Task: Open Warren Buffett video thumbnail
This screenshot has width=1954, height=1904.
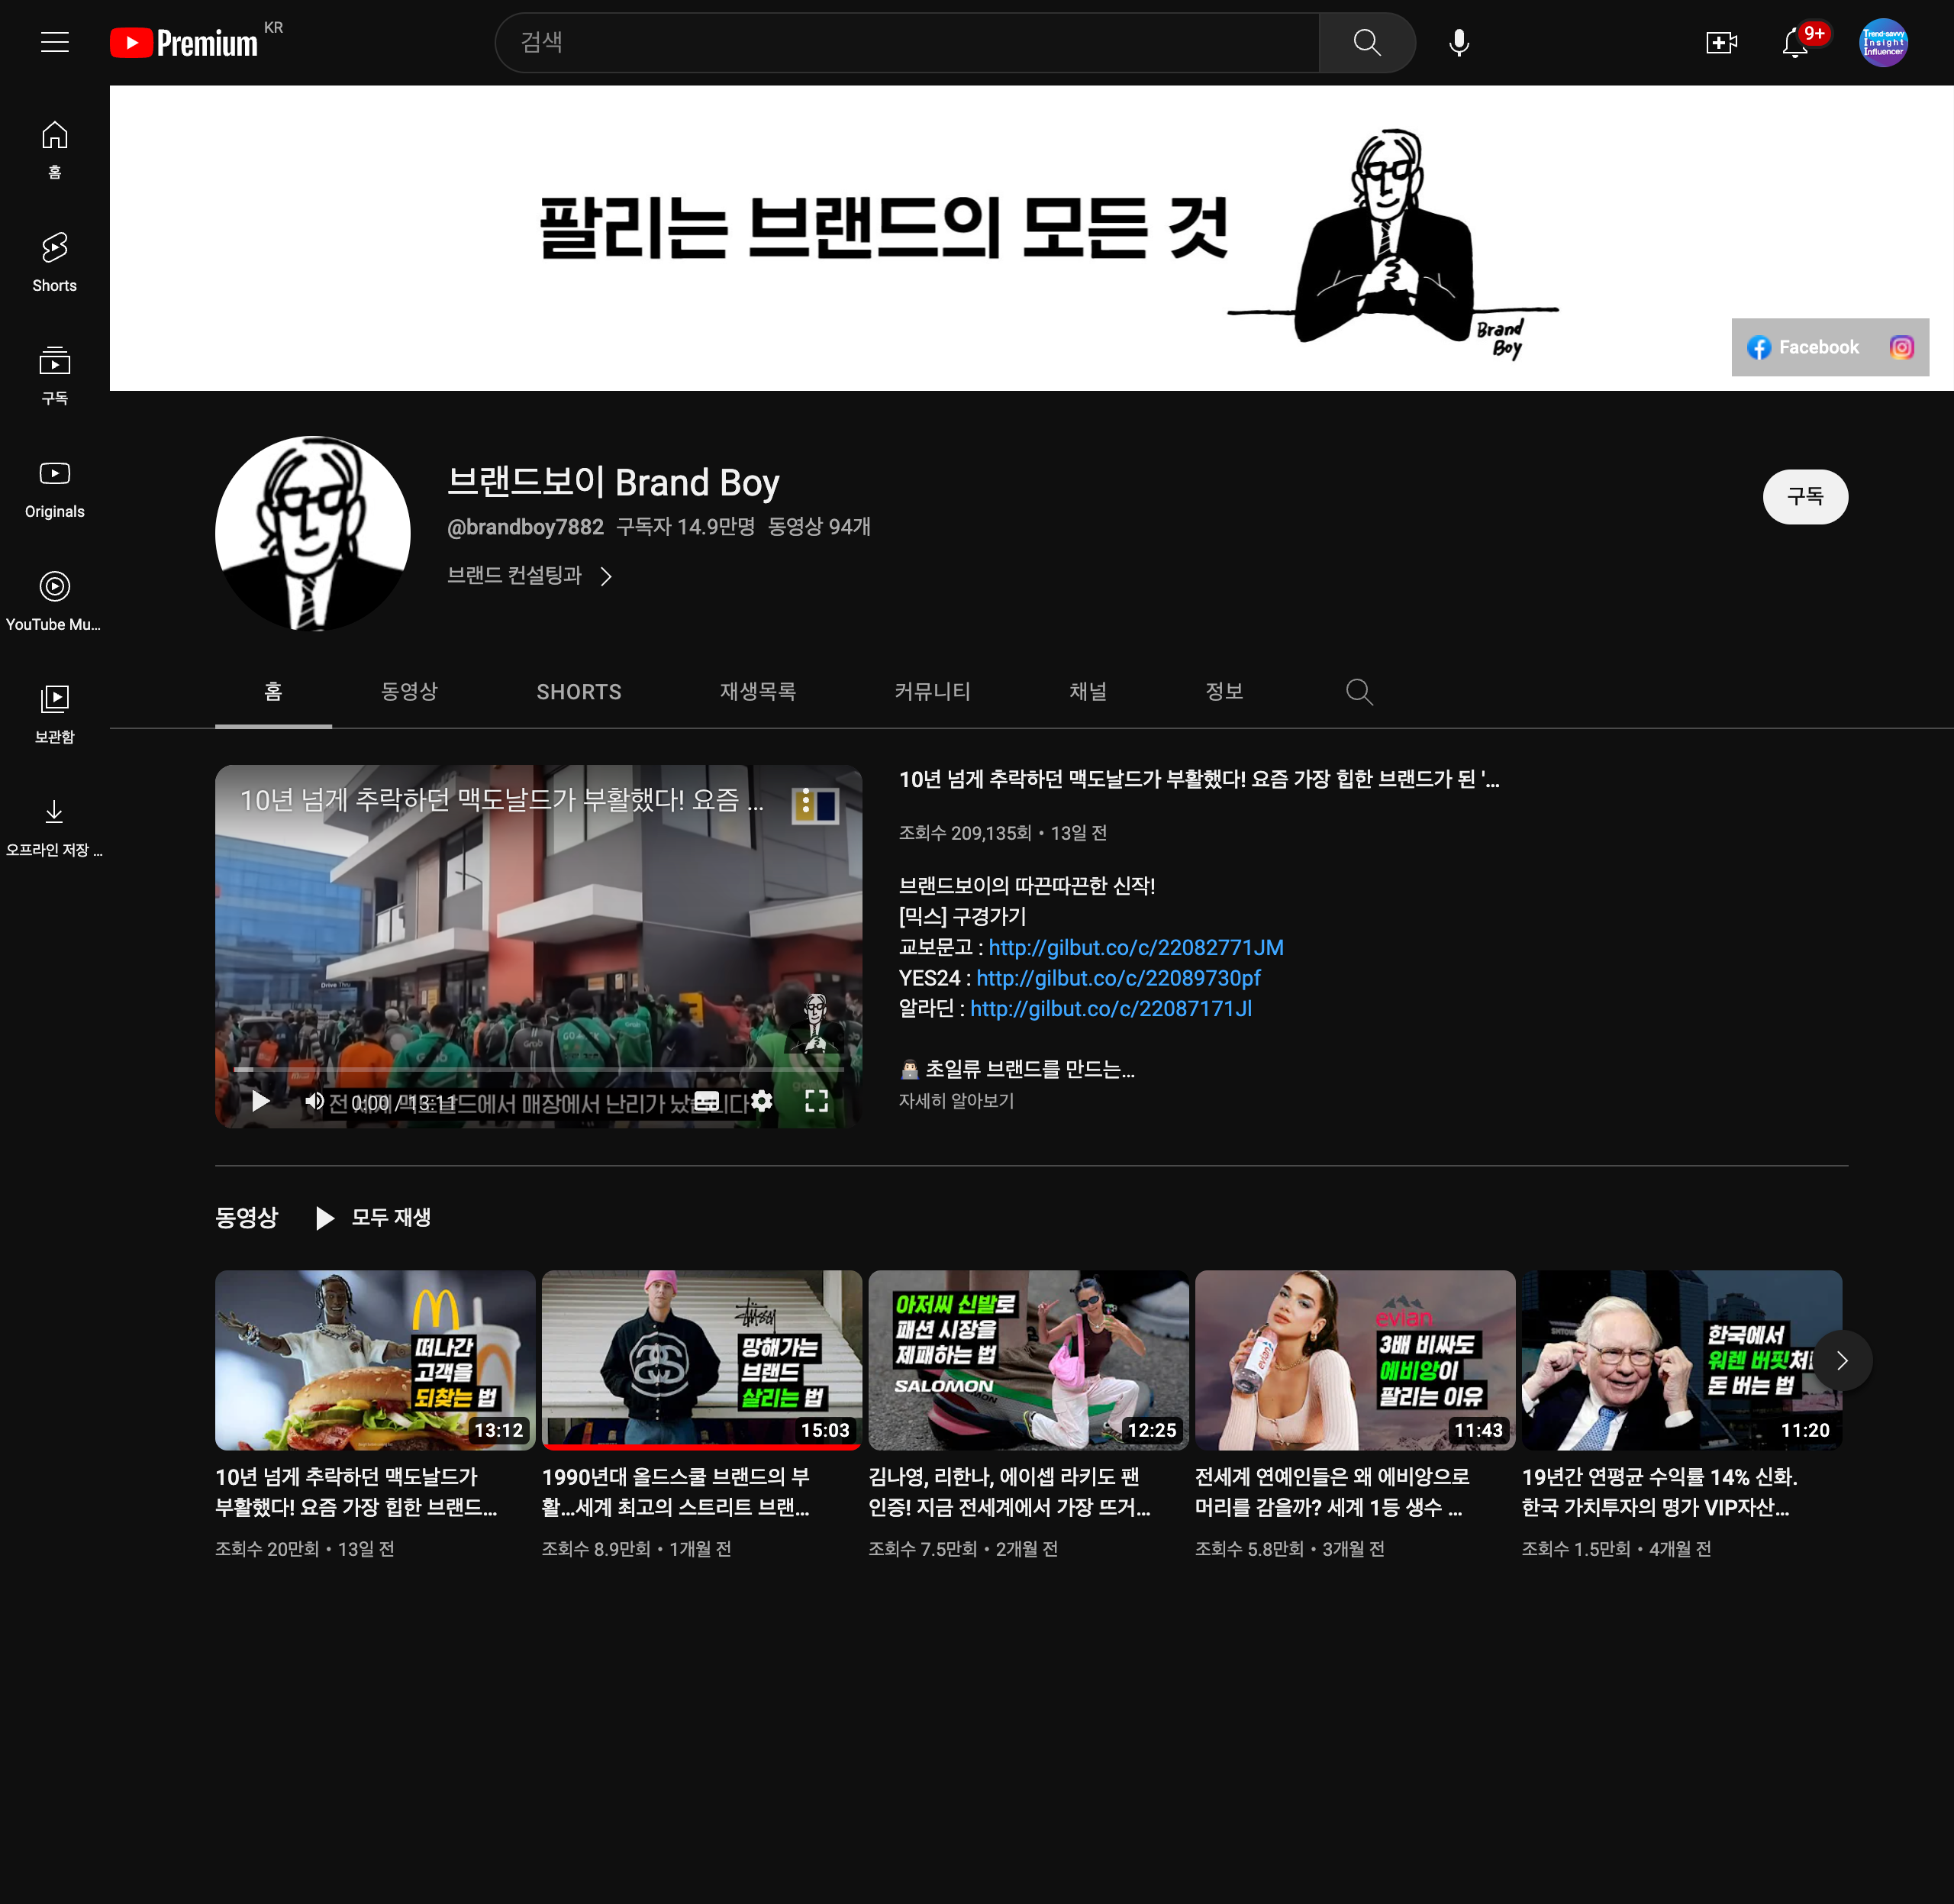Action: pos(1681,1360)
